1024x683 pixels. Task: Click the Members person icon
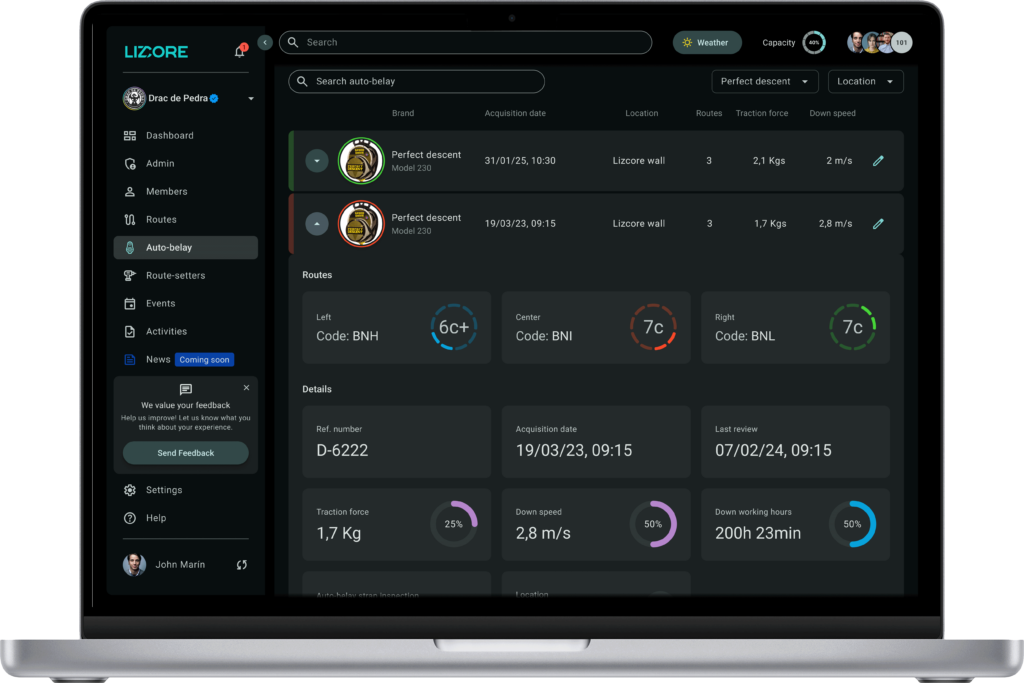(x=130, y=192)
